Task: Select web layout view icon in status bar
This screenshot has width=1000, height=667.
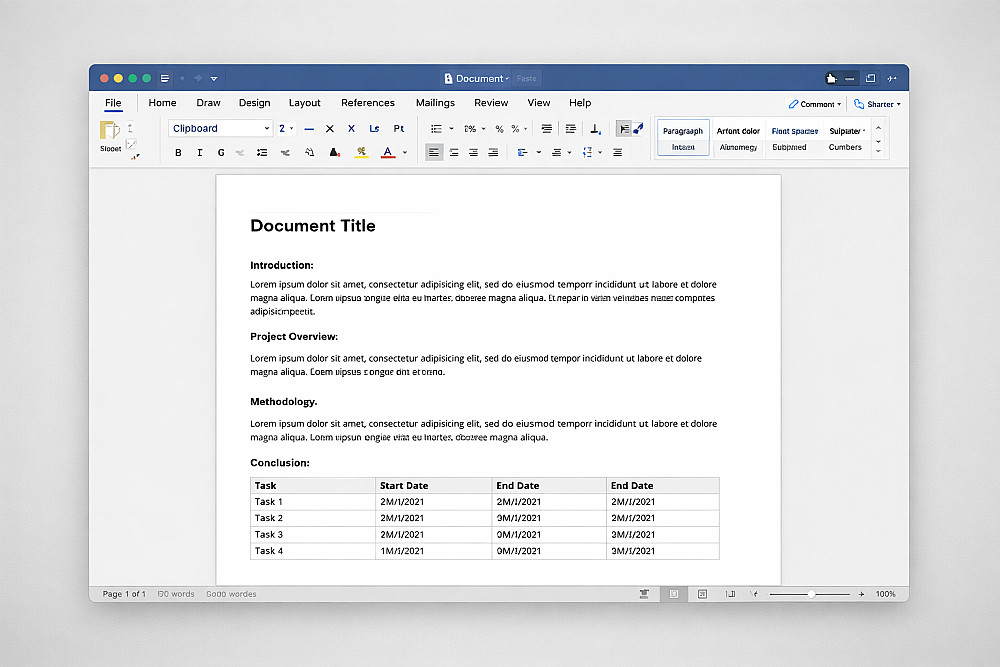Action: [702, 594]
